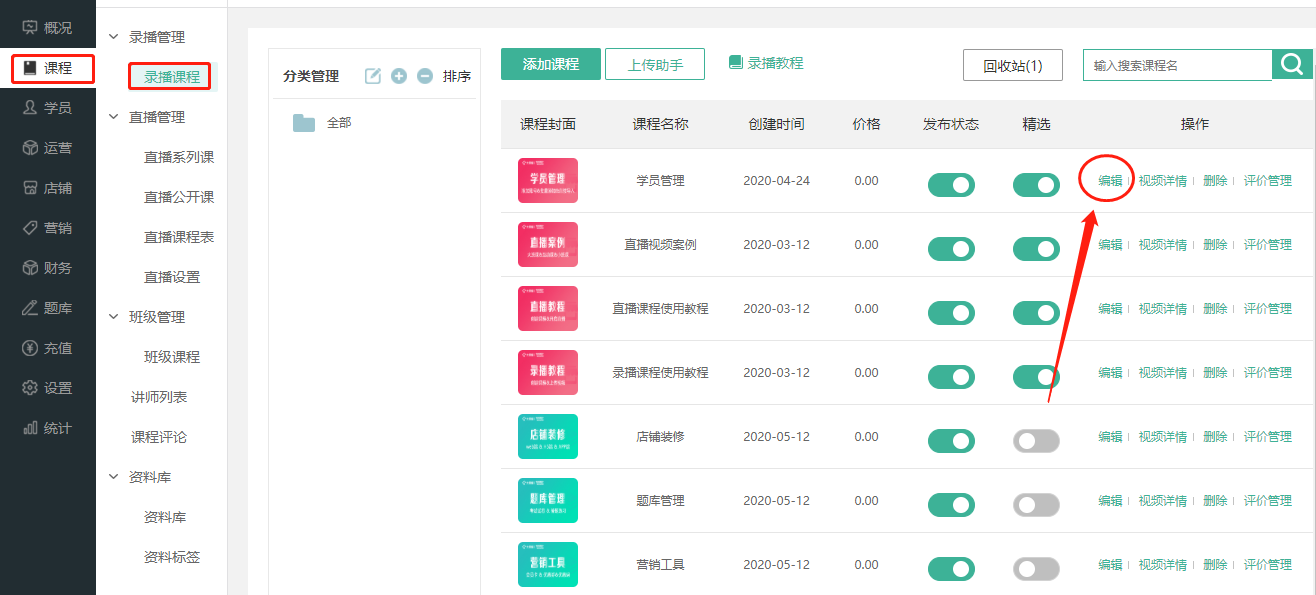Image resolution: width=1316 pixels, height=595 pixels.
Task: Toggle 精选 switch for 直播课程使用教程
Action: pos(1036,313)
